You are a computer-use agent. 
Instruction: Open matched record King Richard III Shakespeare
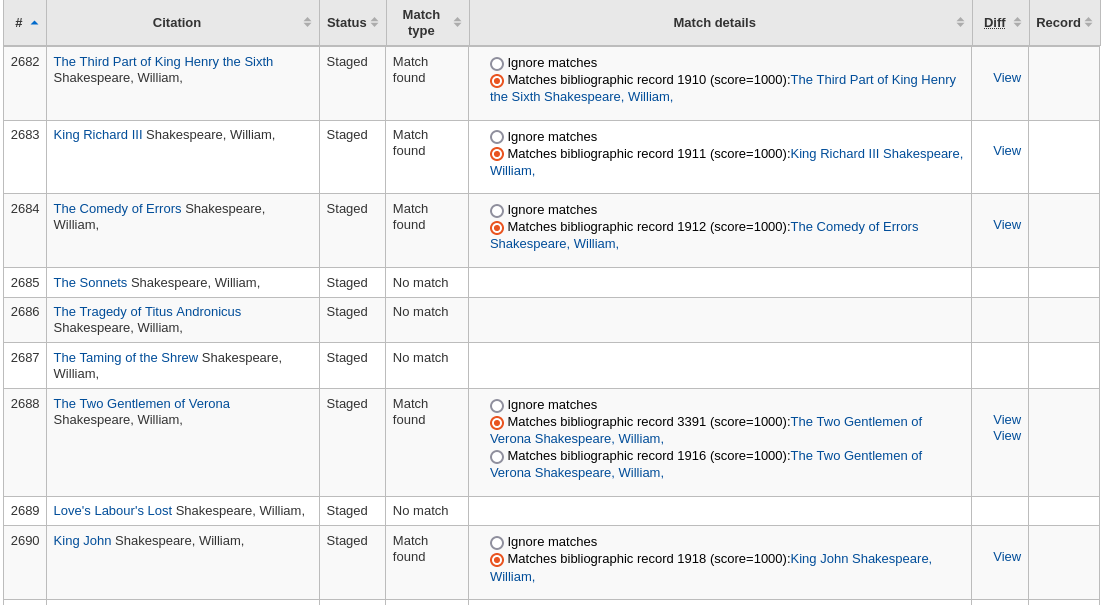coord(877,154)
